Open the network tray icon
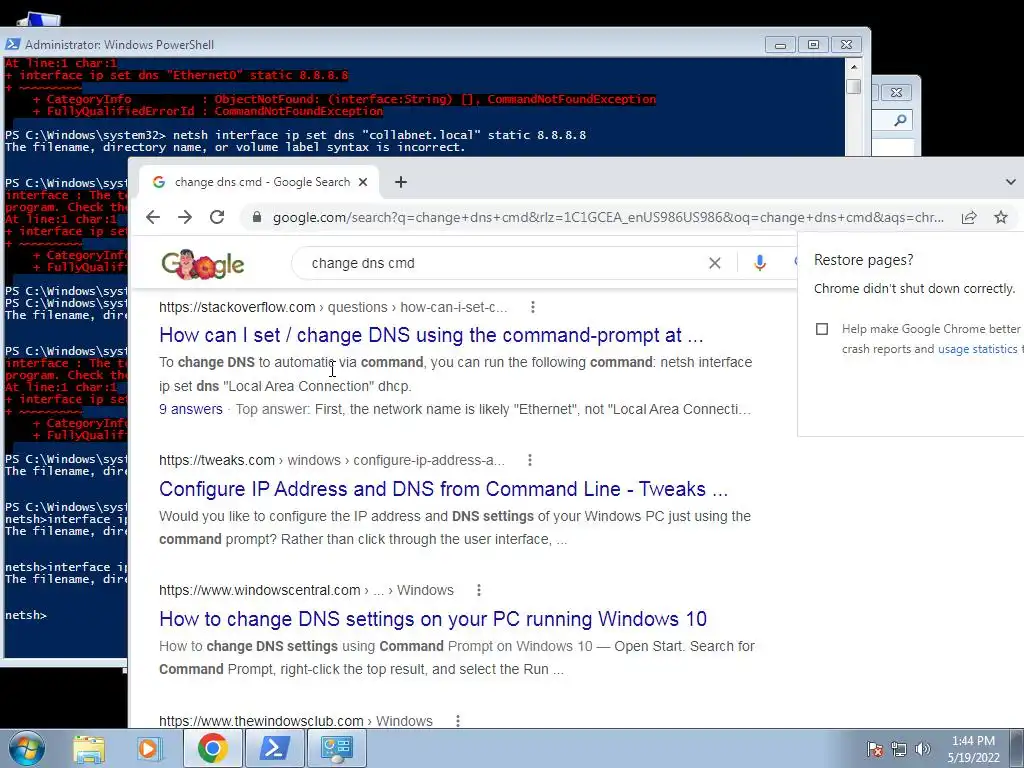The width and height of the screenshot is (1024, 768). pyautogui.click(x=899, y=749)
